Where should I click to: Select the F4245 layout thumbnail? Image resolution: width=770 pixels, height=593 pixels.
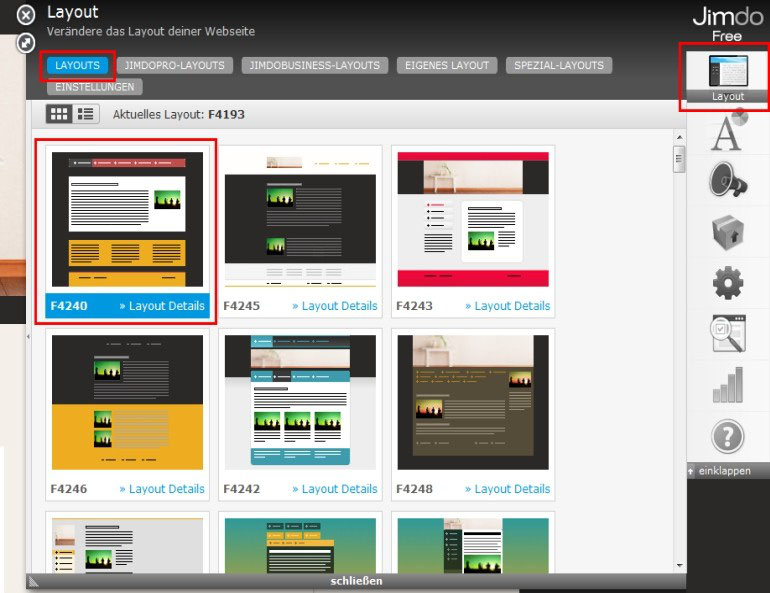(300, 219)
